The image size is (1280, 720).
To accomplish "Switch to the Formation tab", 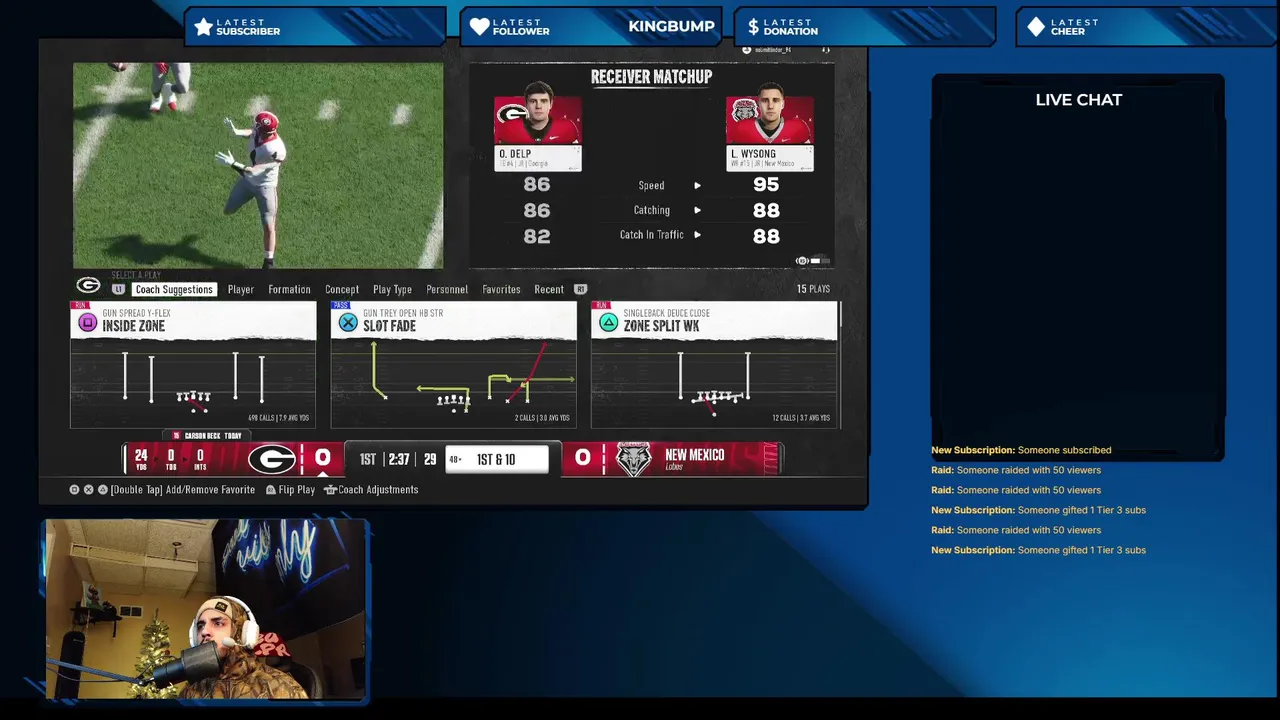I will click(x=289, y=289).
